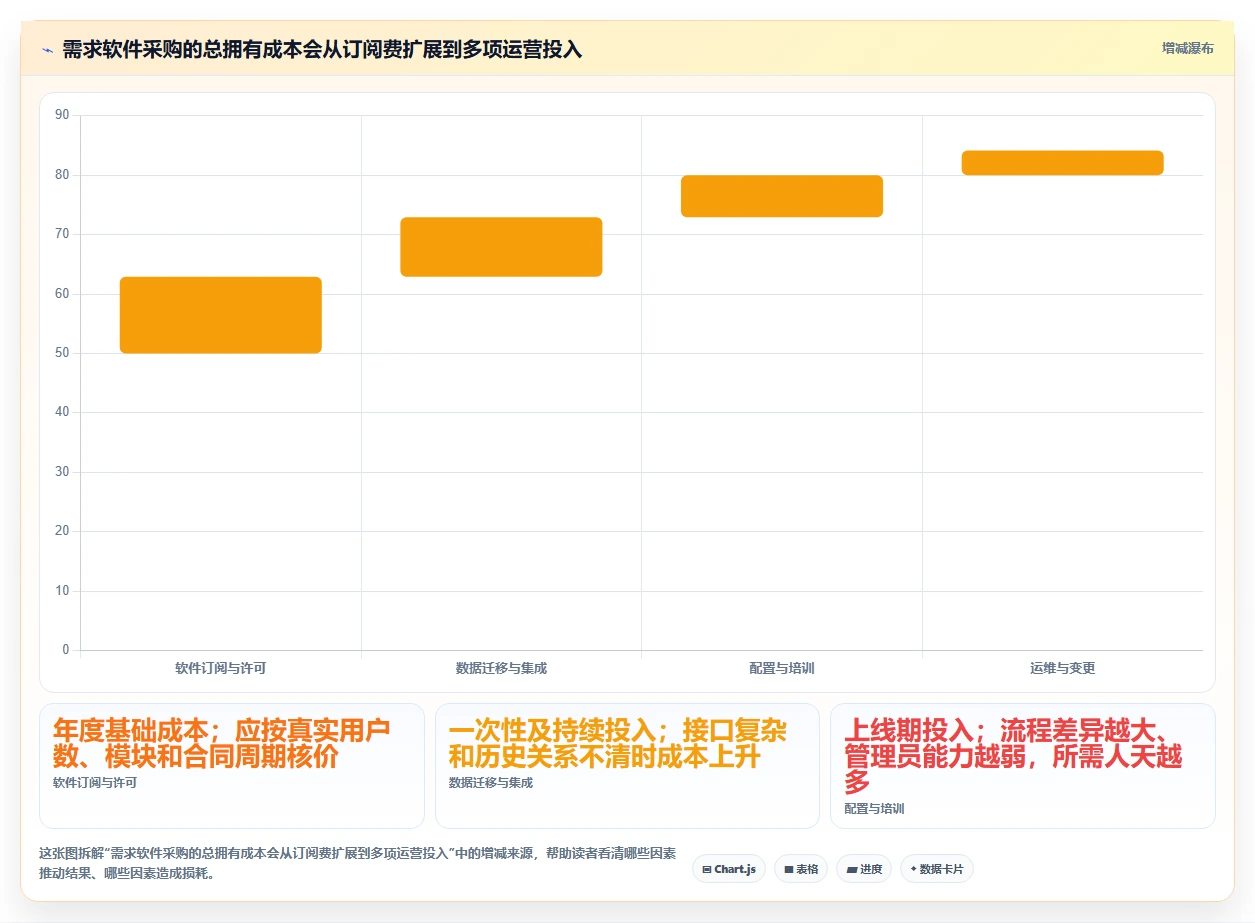This screenshot has width=1255, height=923.
Task: Select the Chart.js chip
Action: pyautogui.click(x=729, y=869)
